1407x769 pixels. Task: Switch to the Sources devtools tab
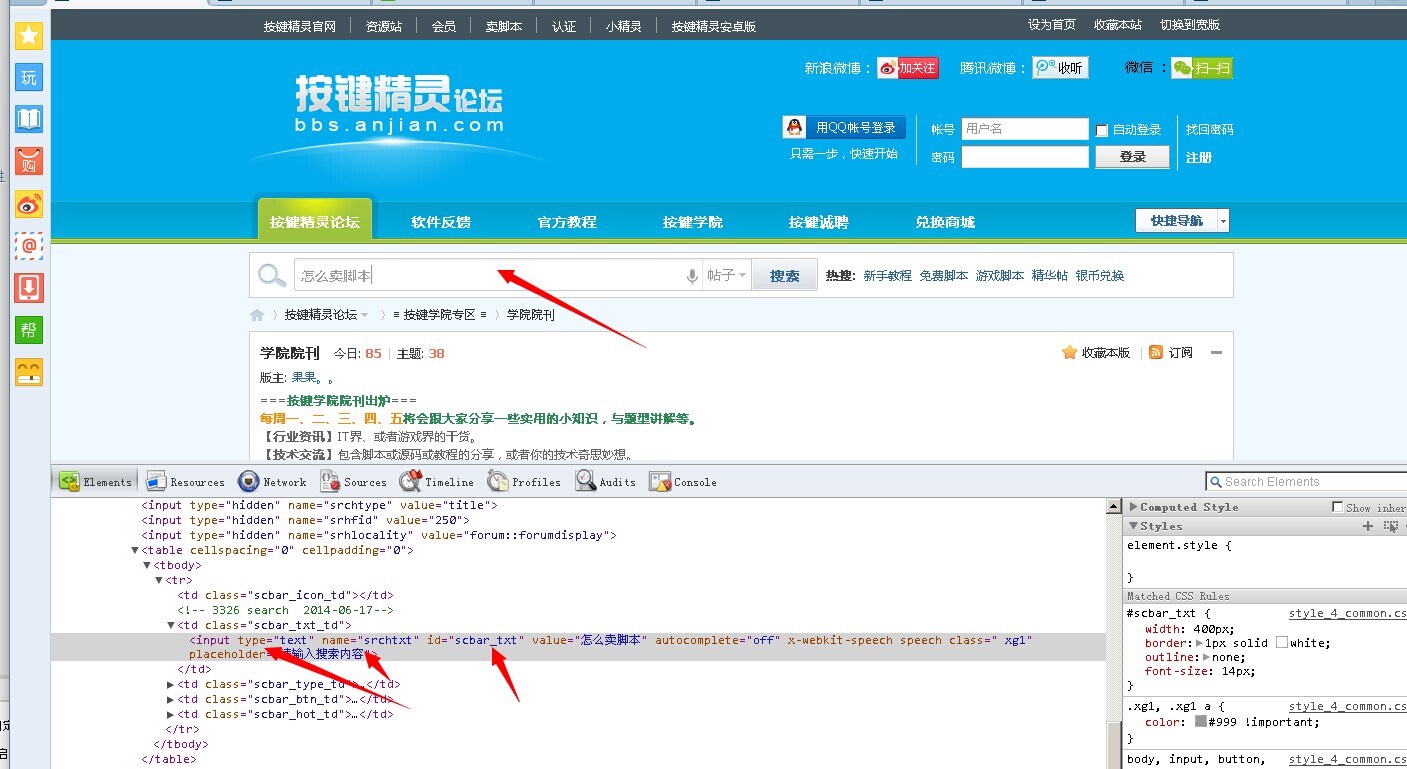point(353,482)
